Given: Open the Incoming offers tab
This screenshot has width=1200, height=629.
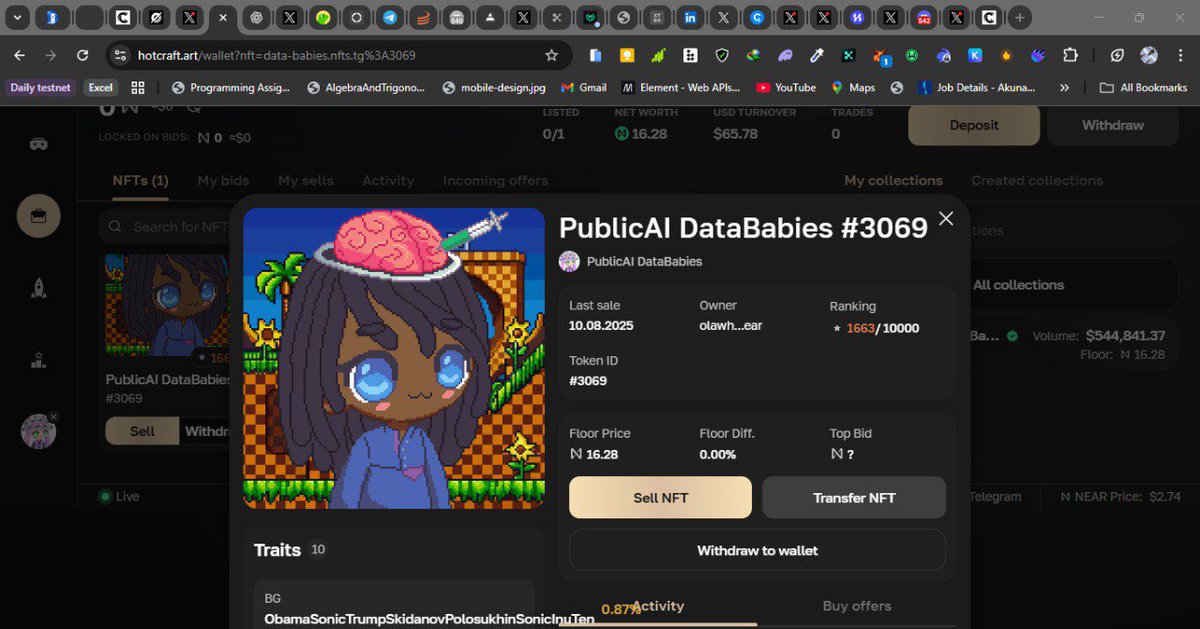Looking at the screenshot, I should (495, 181).
